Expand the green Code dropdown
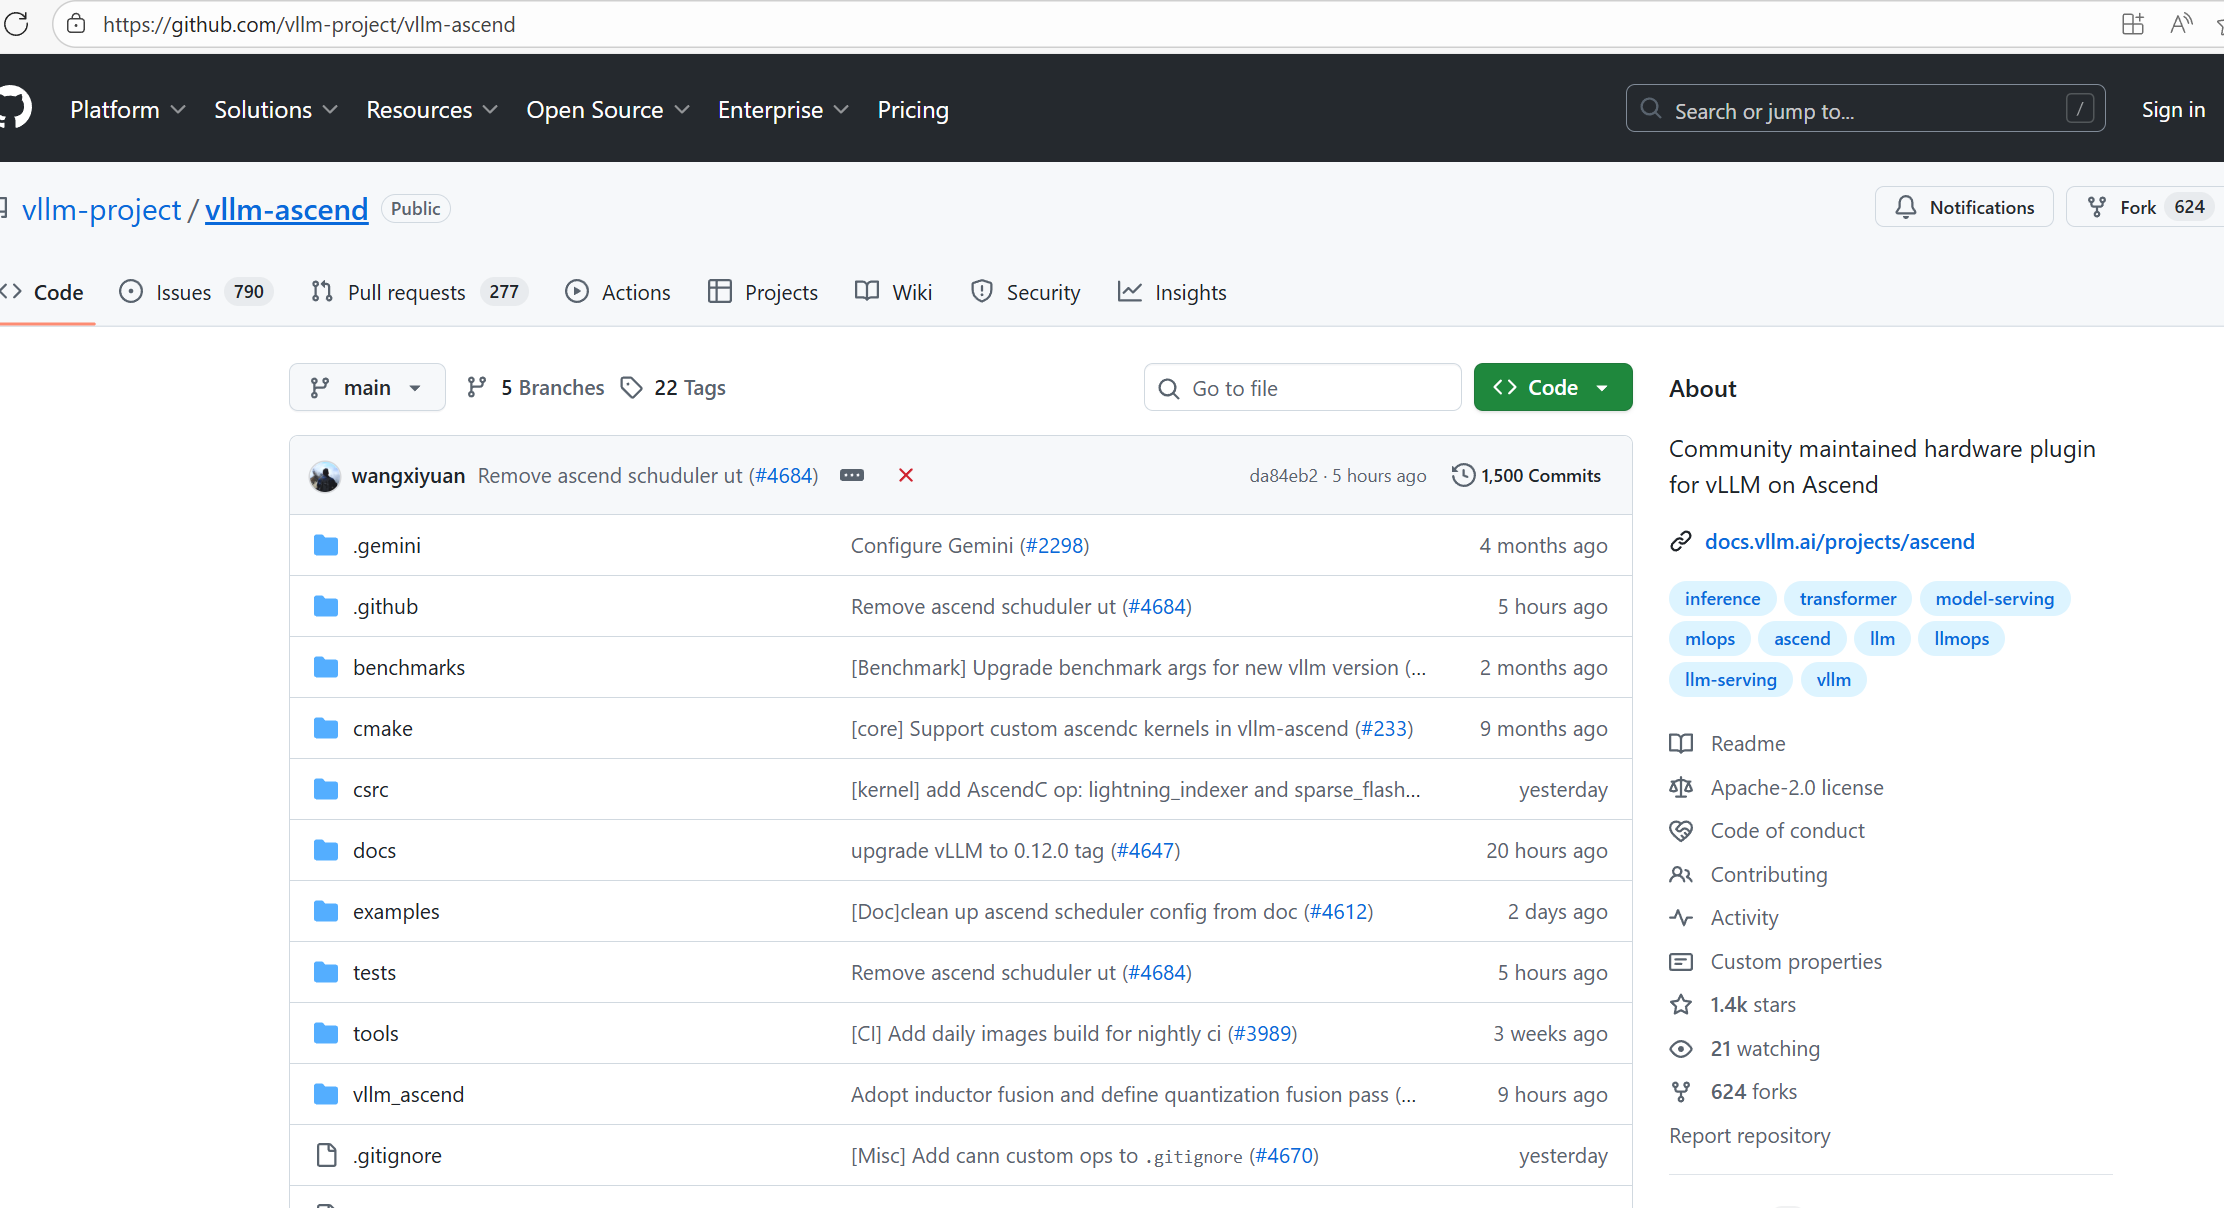The height and width of the screenshot is (1208, 2224). (x=1552, y=388)
